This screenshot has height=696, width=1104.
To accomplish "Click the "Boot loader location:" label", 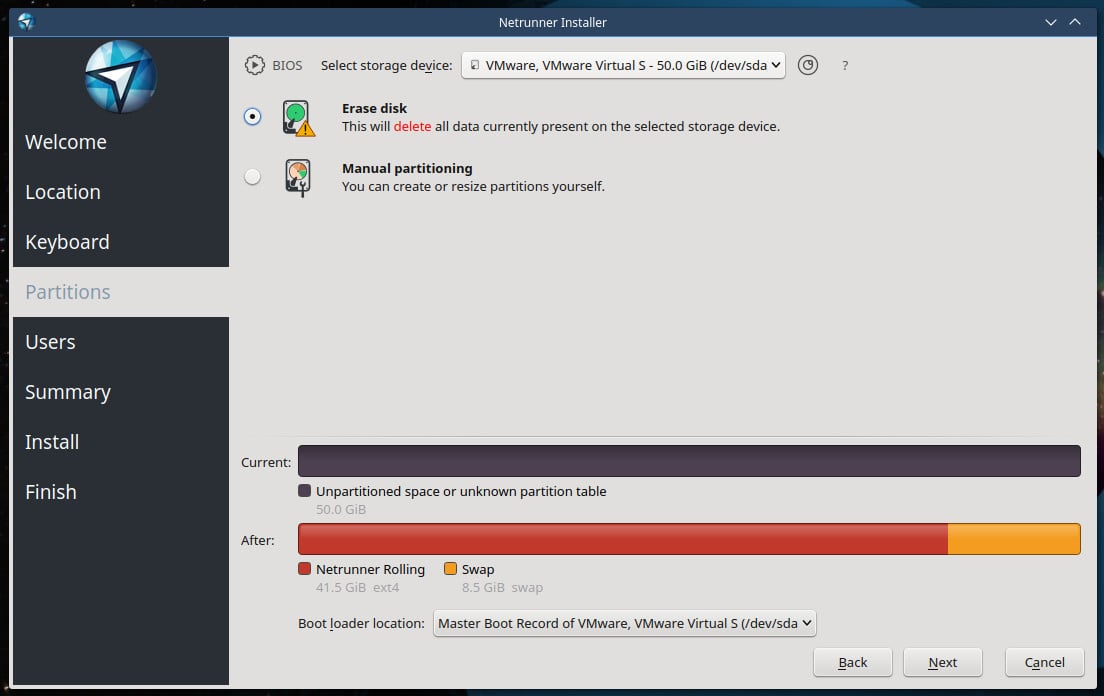I will [x=361, y=624].
